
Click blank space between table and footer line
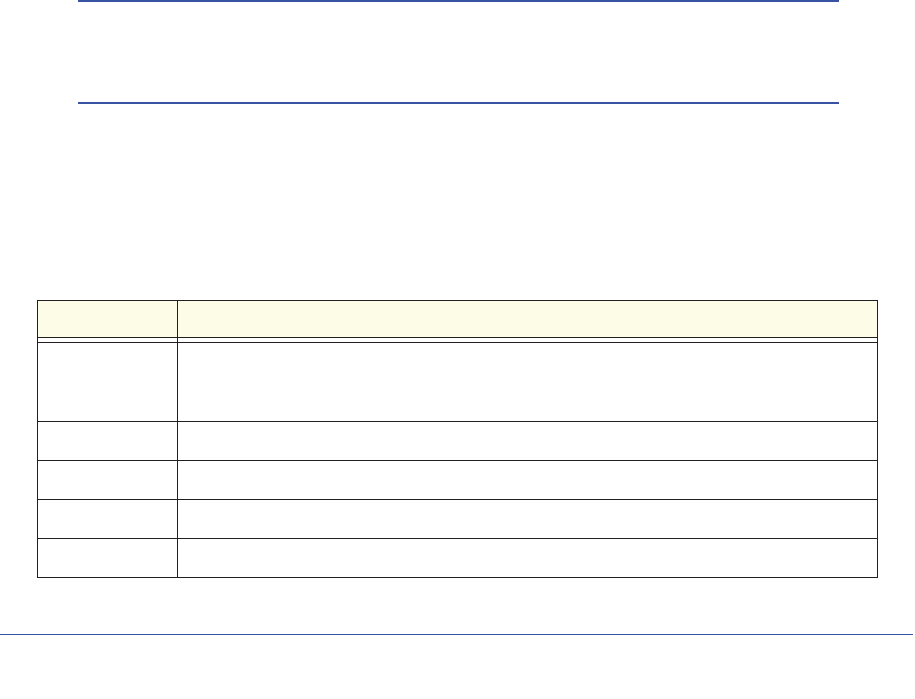coord(457,605)
